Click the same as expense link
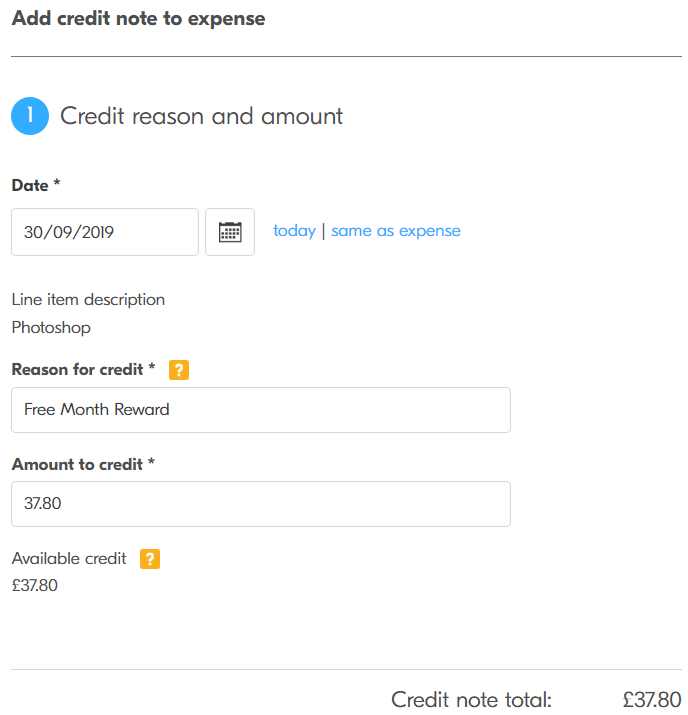This screenshot has width=688, height=715. 396,231
